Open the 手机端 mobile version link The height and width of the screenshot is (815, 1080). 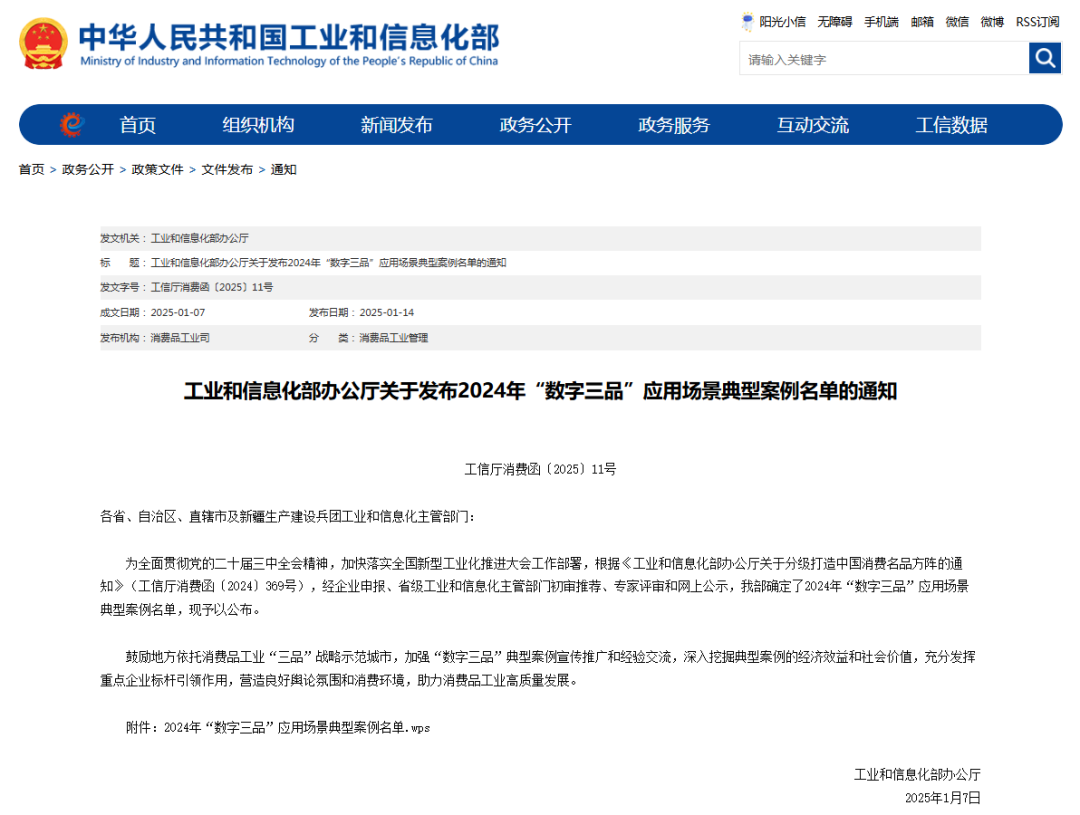coord(880,21)
